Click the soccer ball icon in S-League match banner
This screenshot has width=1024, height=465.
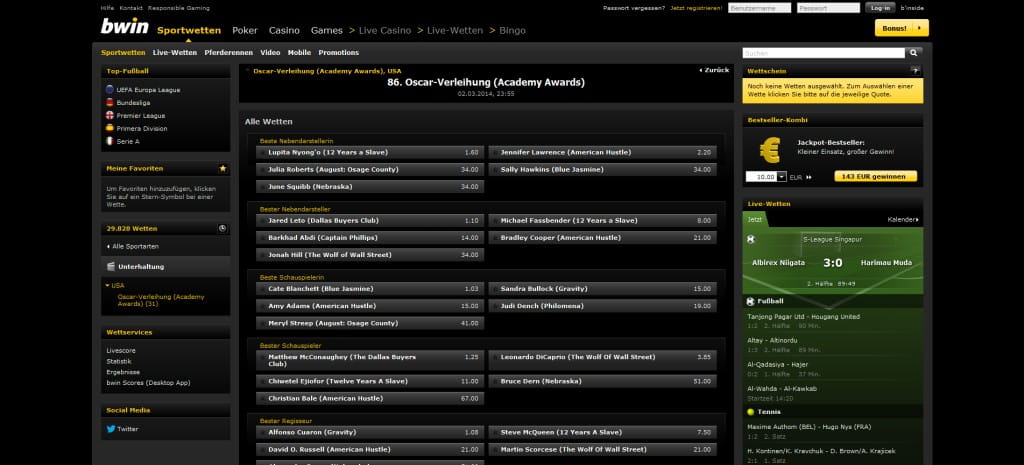point(750,240)
